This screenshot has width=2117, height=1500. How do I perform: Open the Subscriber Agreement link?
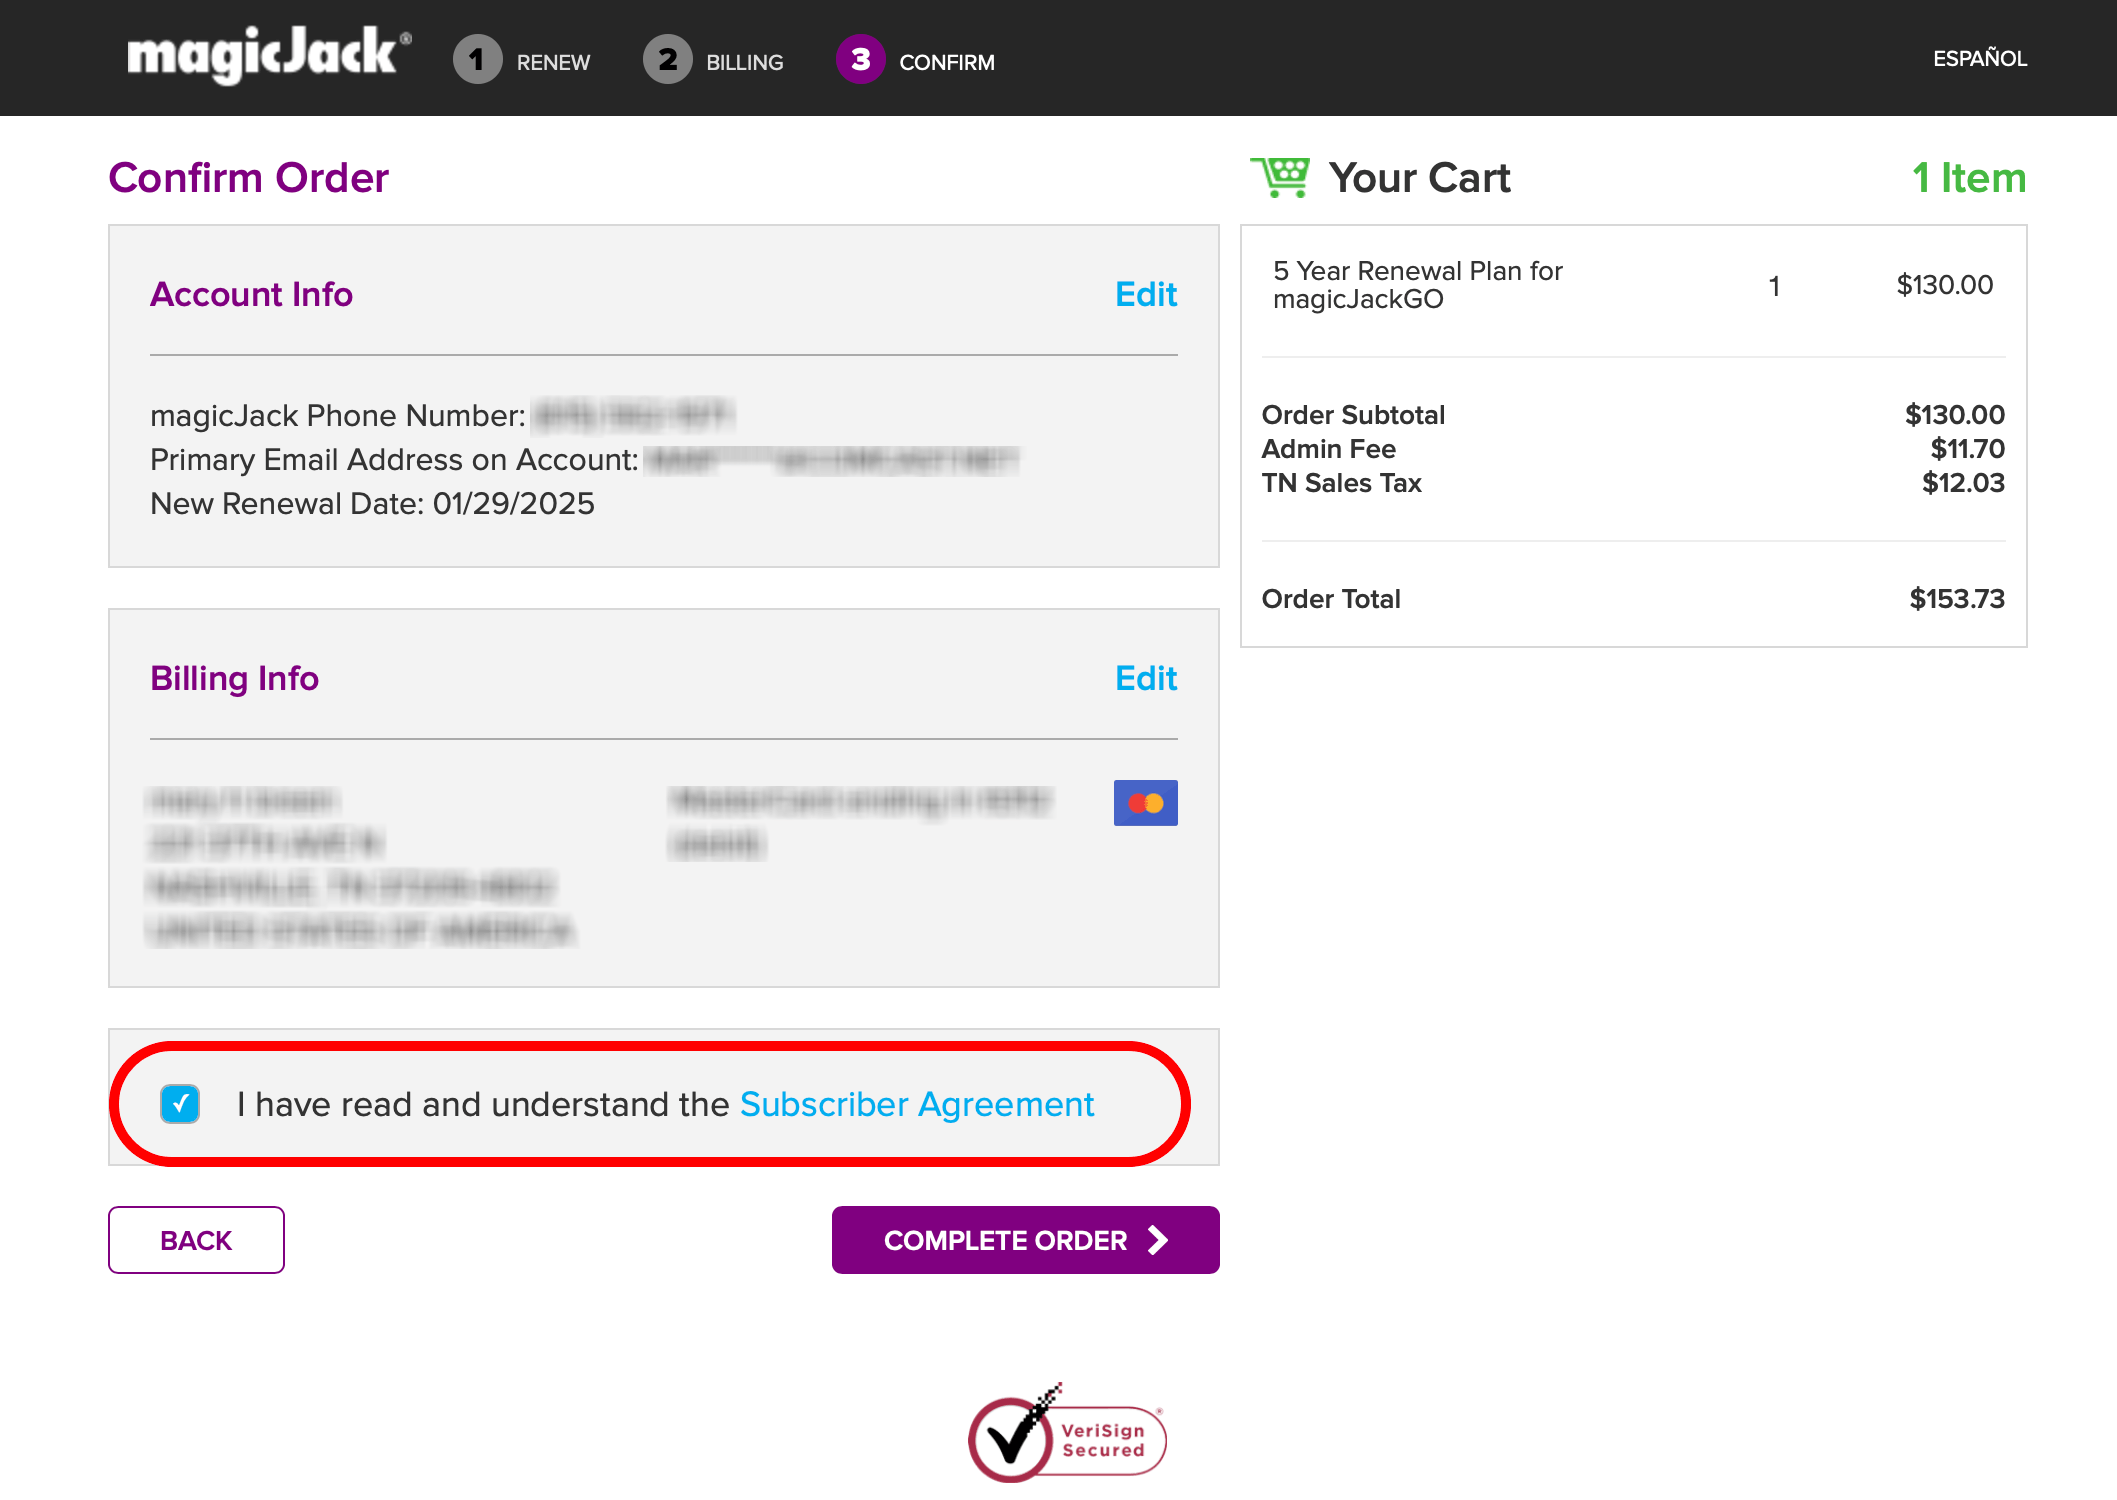916,1104
